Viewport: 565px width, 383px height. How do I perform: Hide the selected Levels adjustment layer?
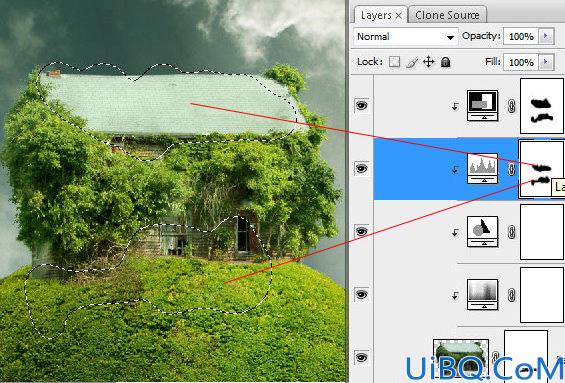361,168
